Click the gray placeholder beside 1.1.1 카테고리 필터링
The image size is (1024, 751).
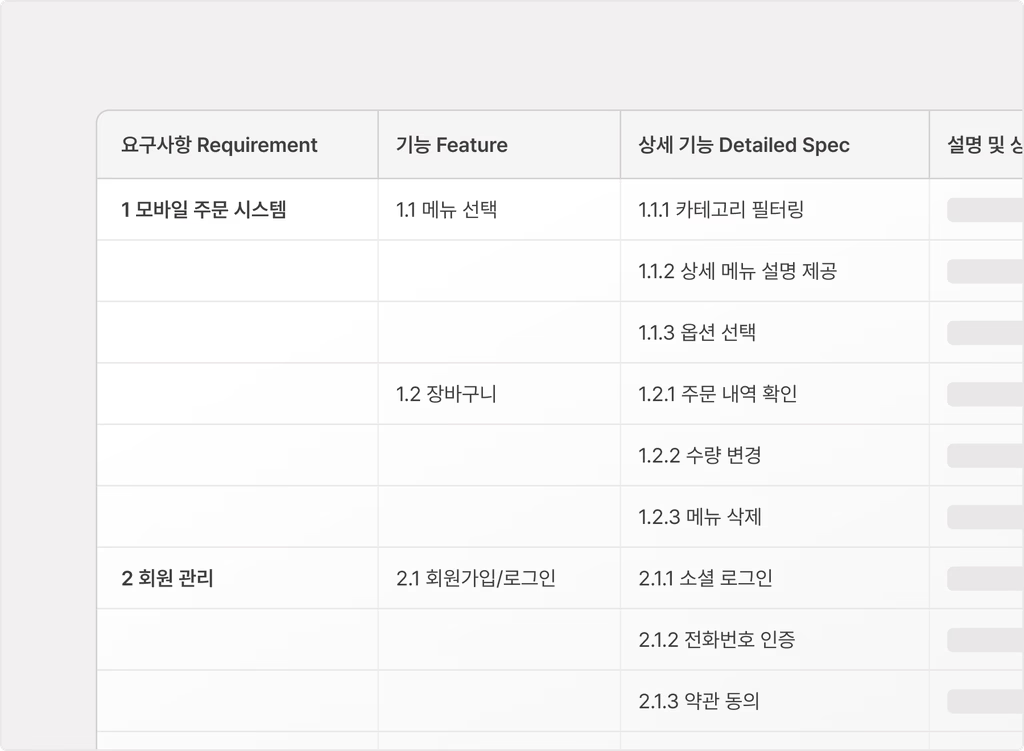tap(985, 210)
